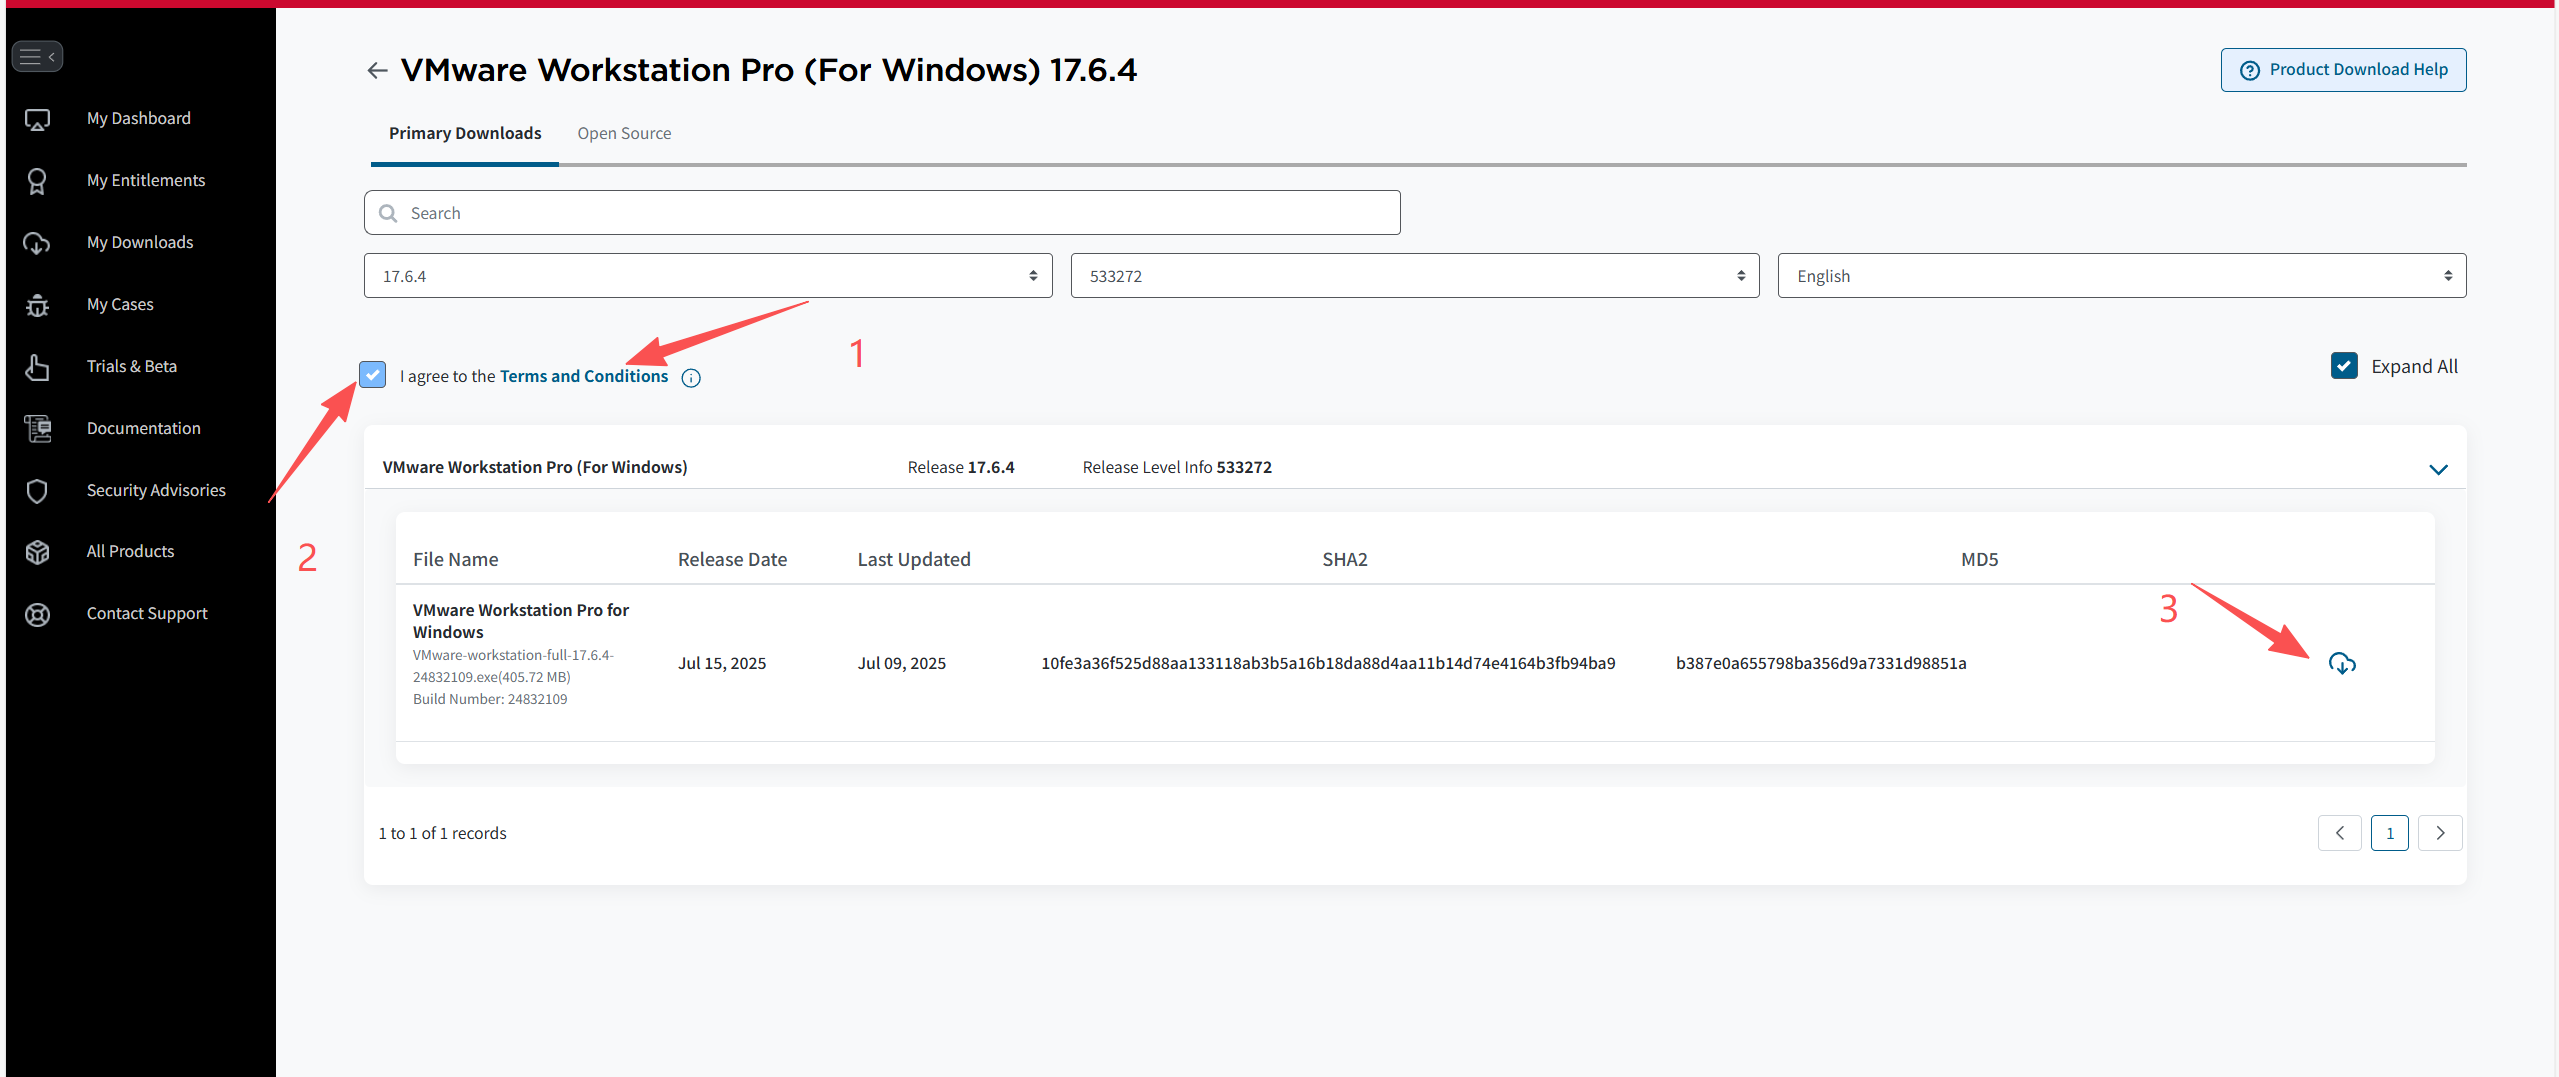This screenshot has height=1077, width=2559.
Task: Open My Dashboard in sidebar
Action: (139, 118)
